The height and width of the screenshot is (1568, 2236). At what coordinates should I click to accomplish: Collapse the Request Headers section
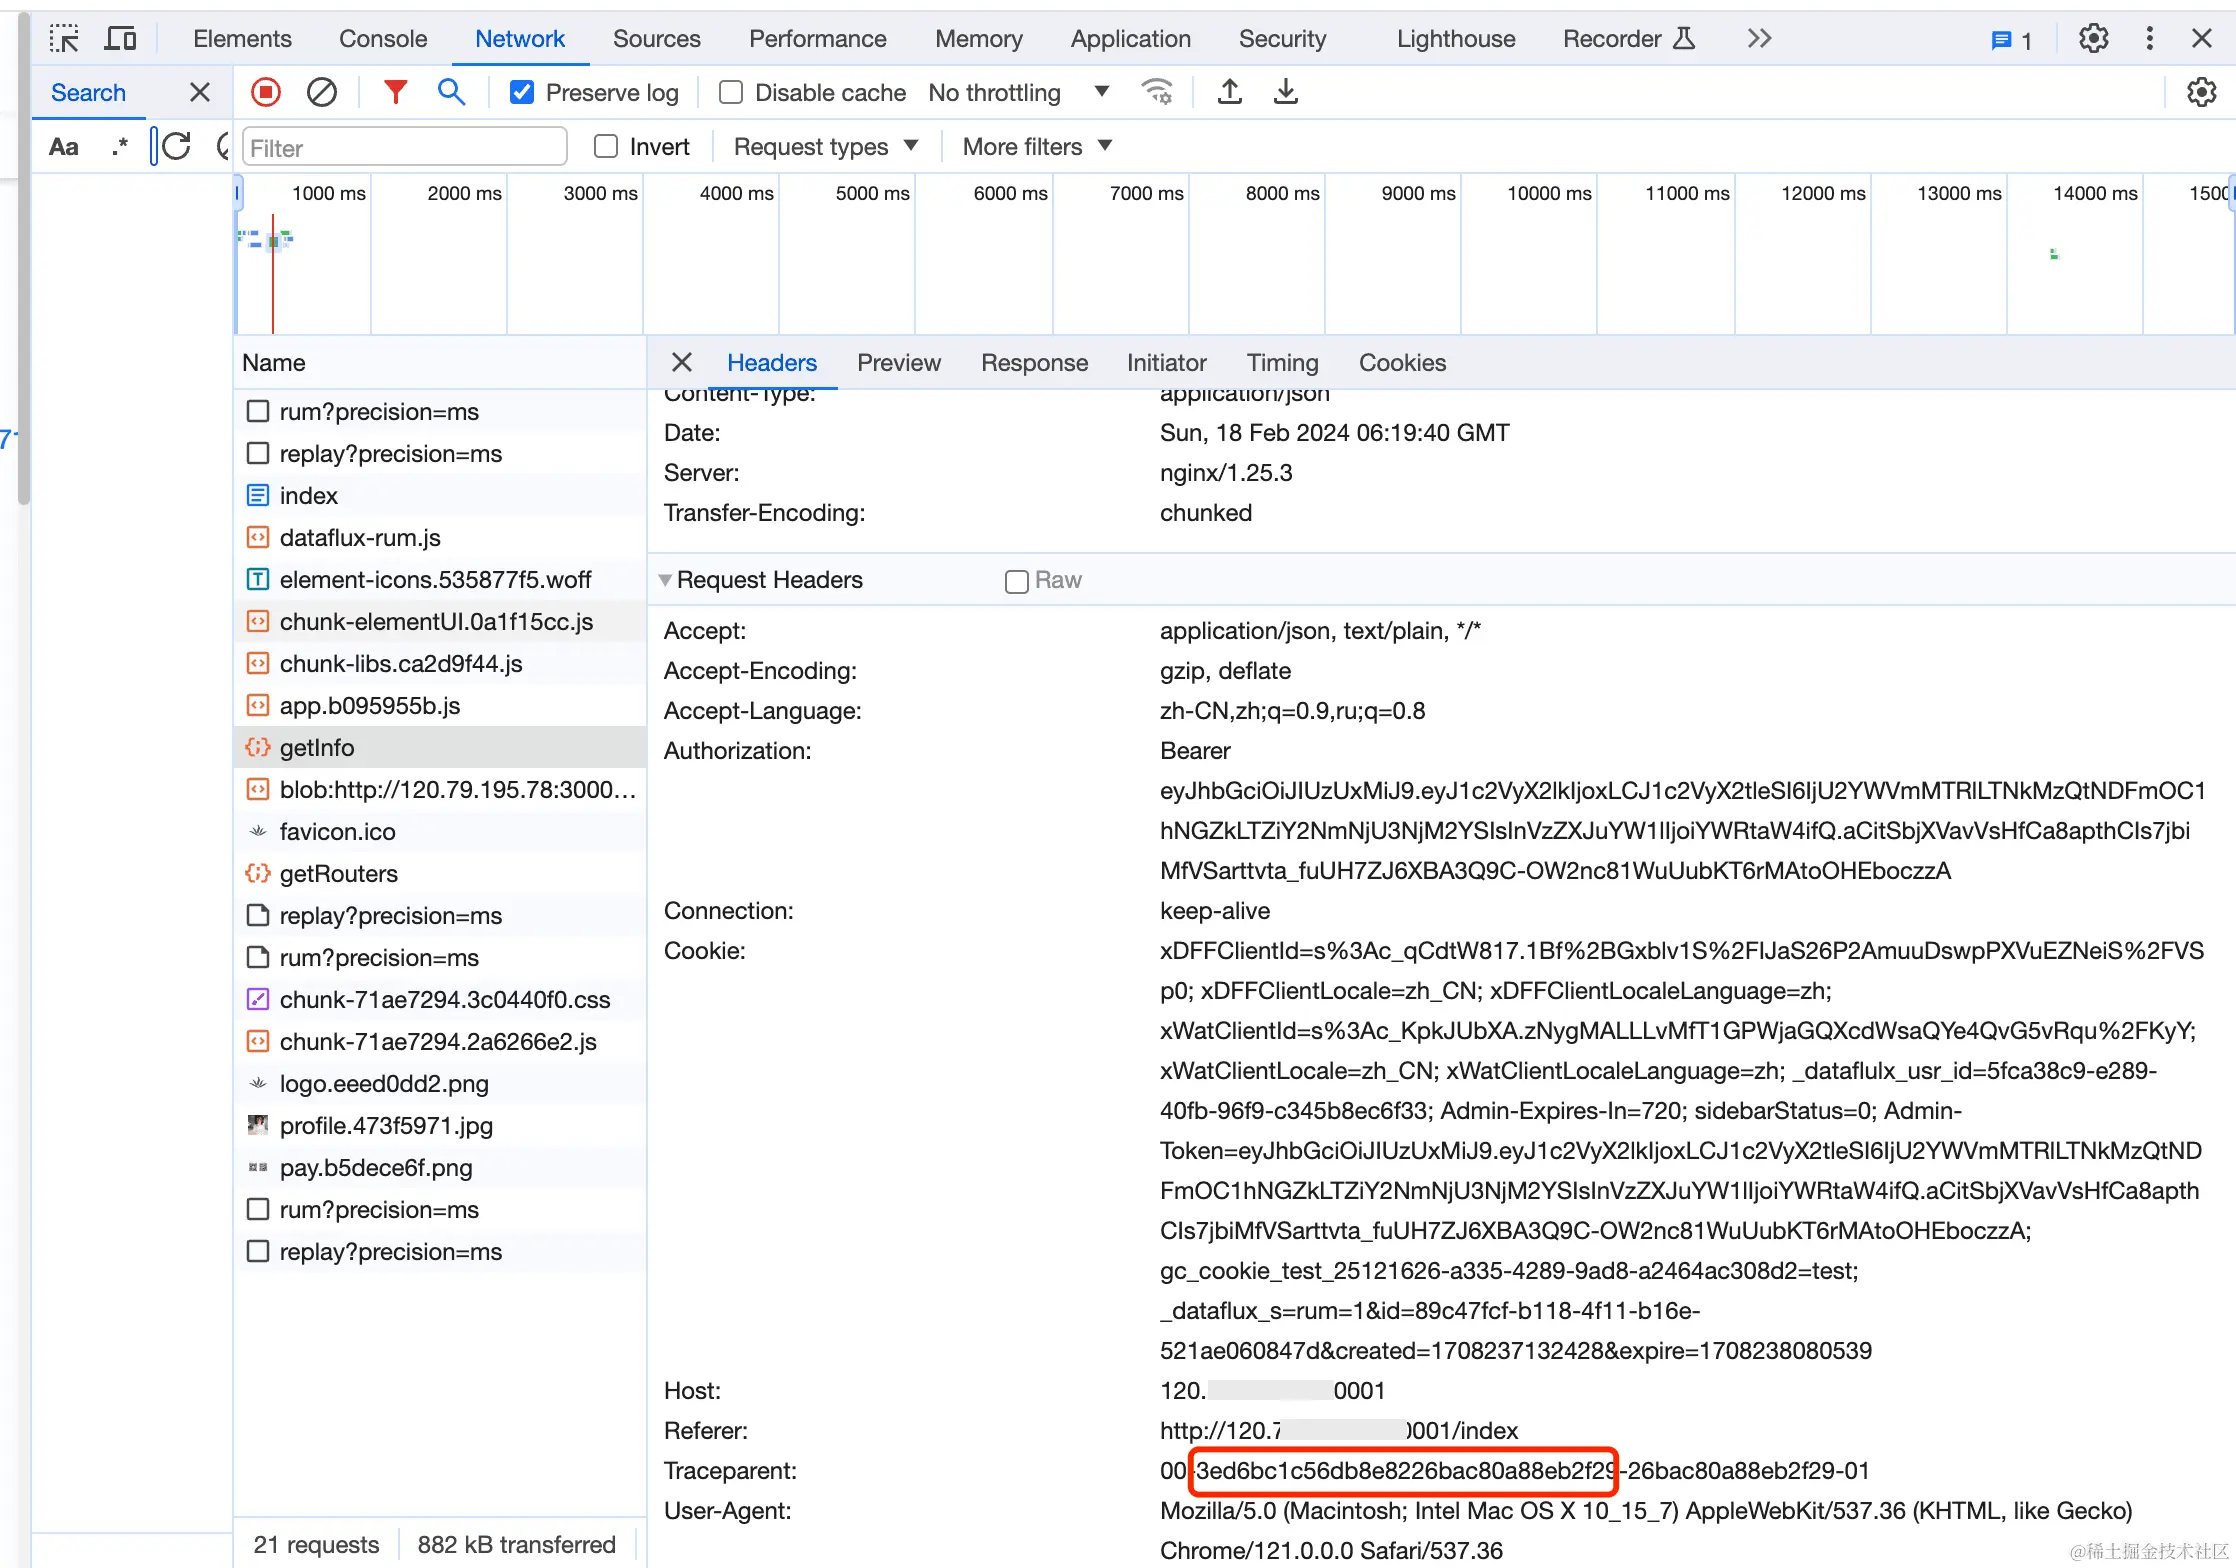[666, 580]
